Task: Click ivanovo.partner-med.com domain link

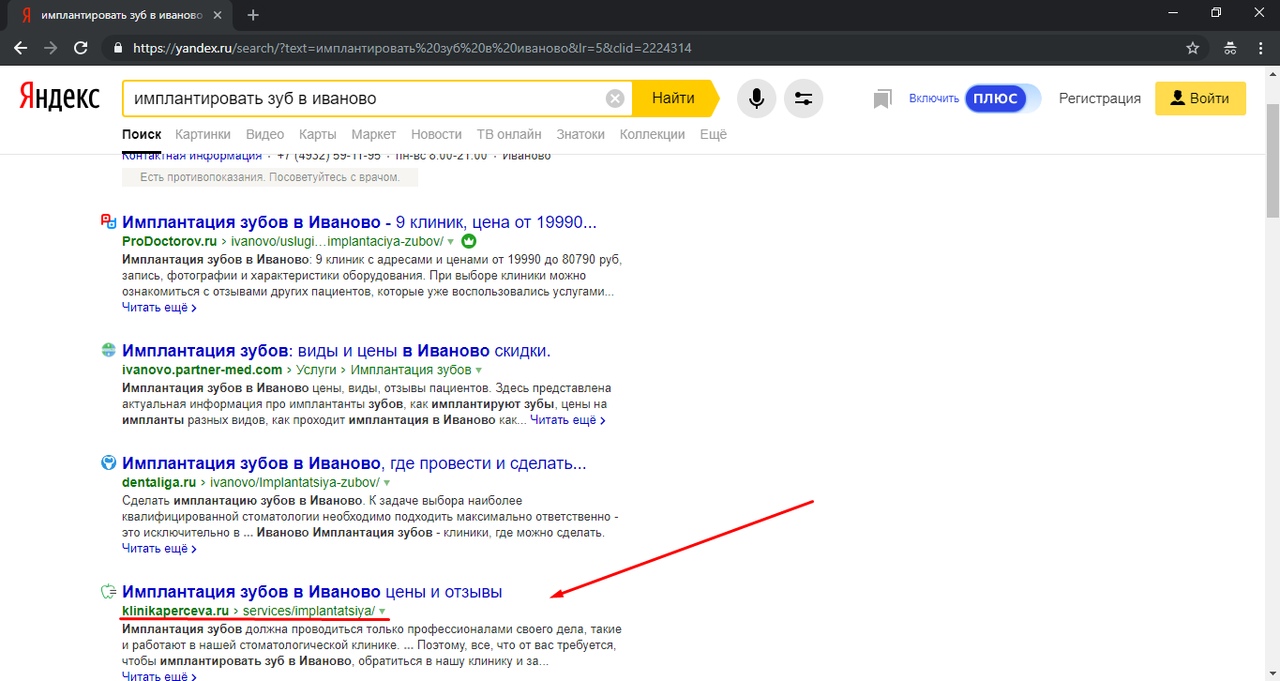Action: (202, 370)
